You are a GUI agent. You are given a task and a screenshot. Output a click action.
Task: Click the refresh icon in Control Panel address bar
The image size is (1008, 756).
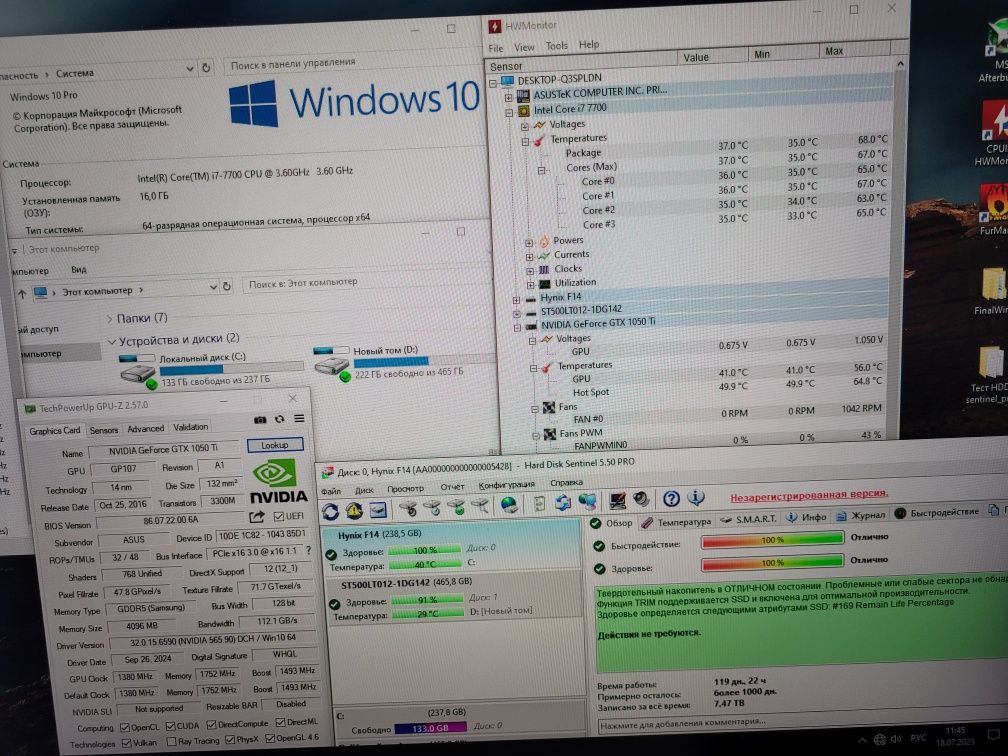tap(206, 68)
